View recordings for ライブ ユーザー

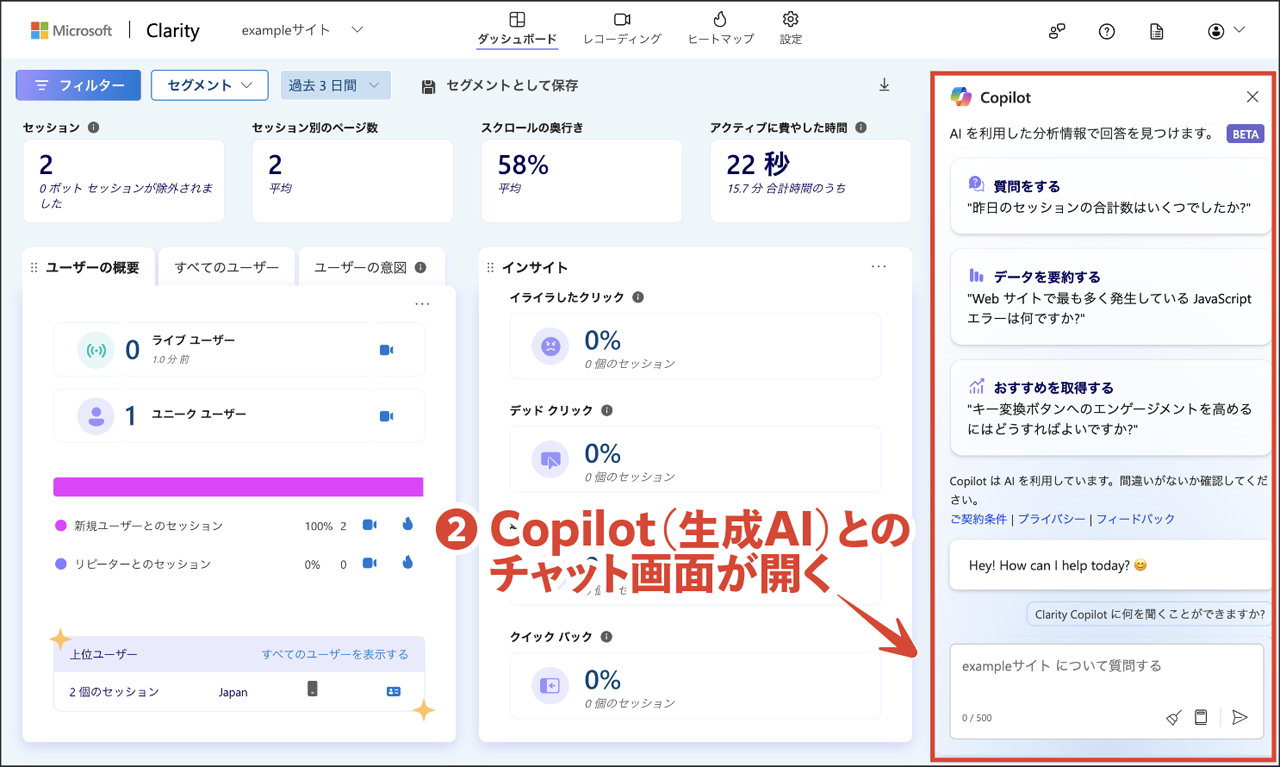[x=386, y=350]
